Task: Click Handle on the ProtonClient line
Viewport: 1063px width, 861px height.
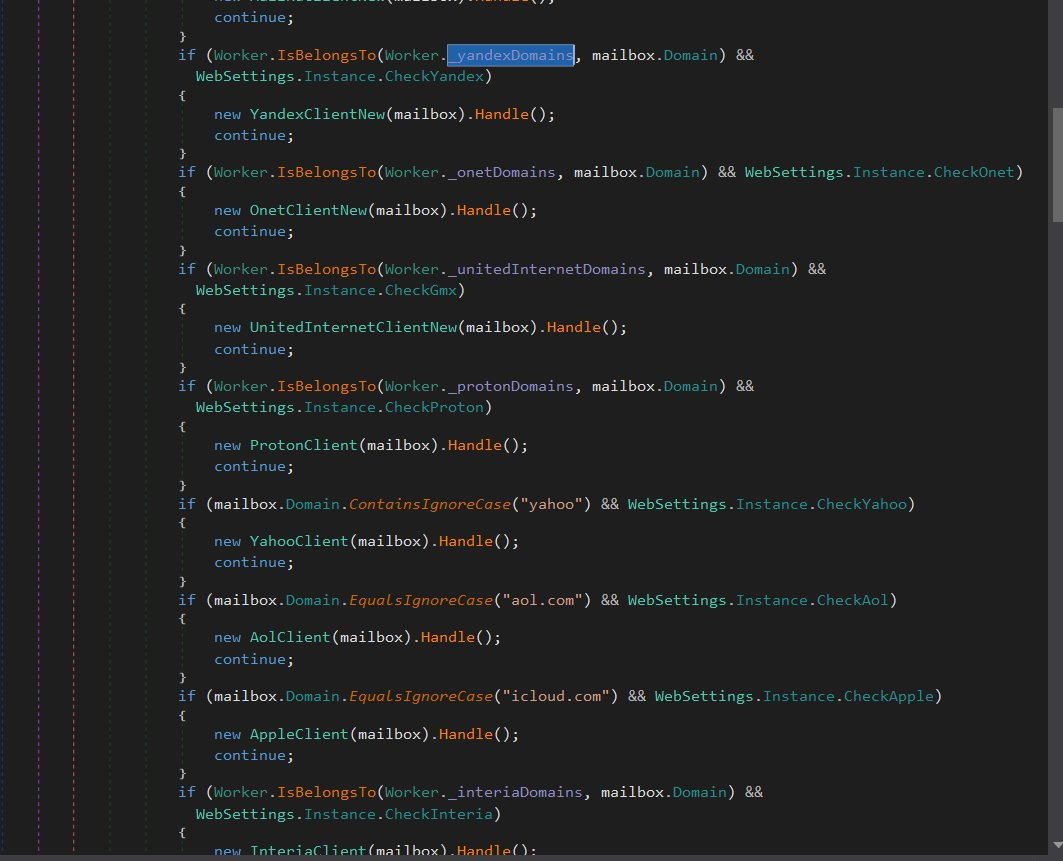Action: 475,445
